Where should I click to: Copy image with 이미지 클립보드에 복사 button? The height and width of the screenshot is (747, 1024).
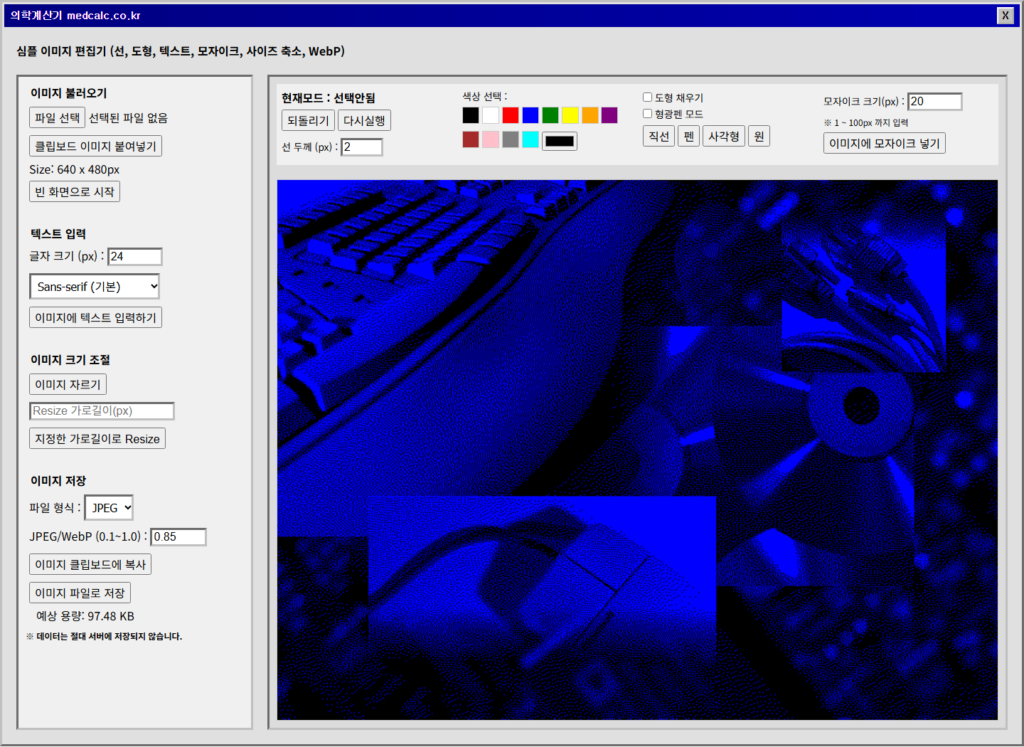point(90,564)
